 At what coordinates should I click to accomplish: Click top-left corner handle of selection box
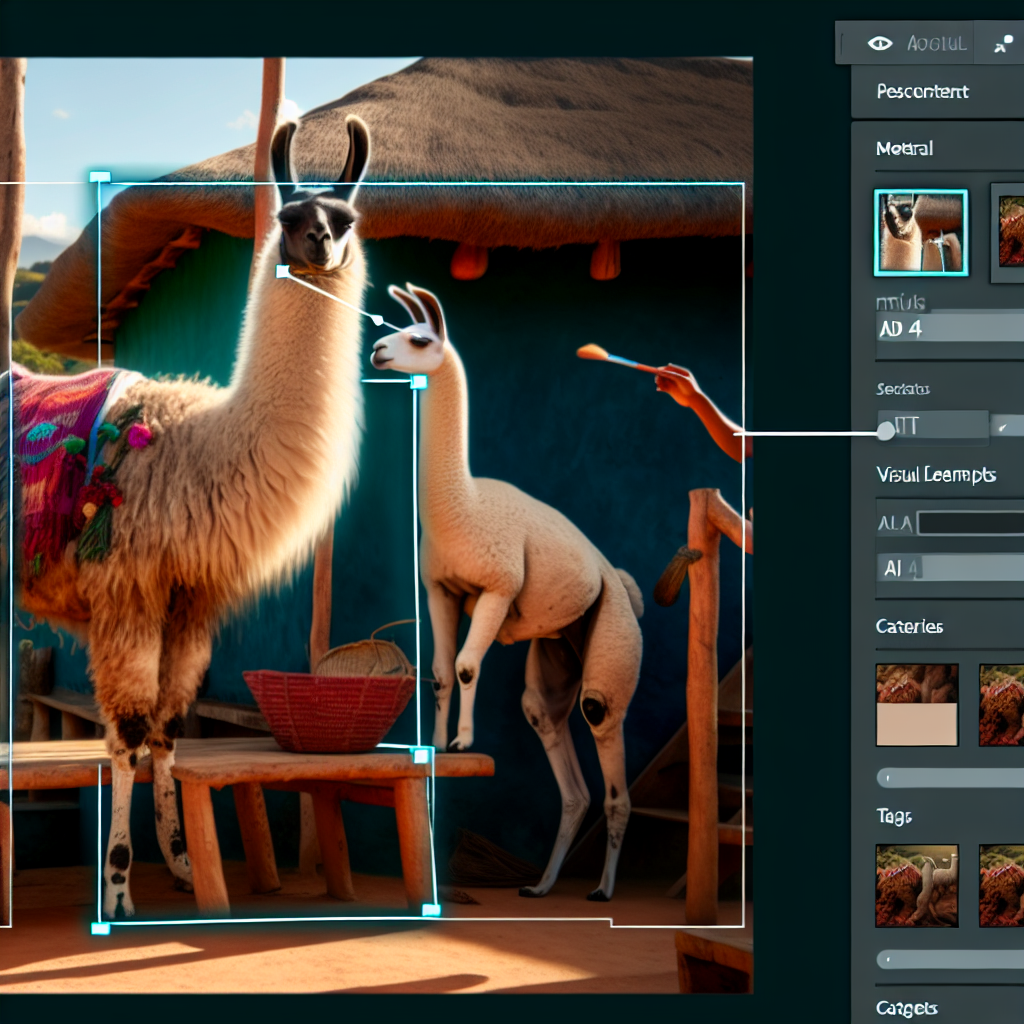pyautogui.click(x=99, y=178)
